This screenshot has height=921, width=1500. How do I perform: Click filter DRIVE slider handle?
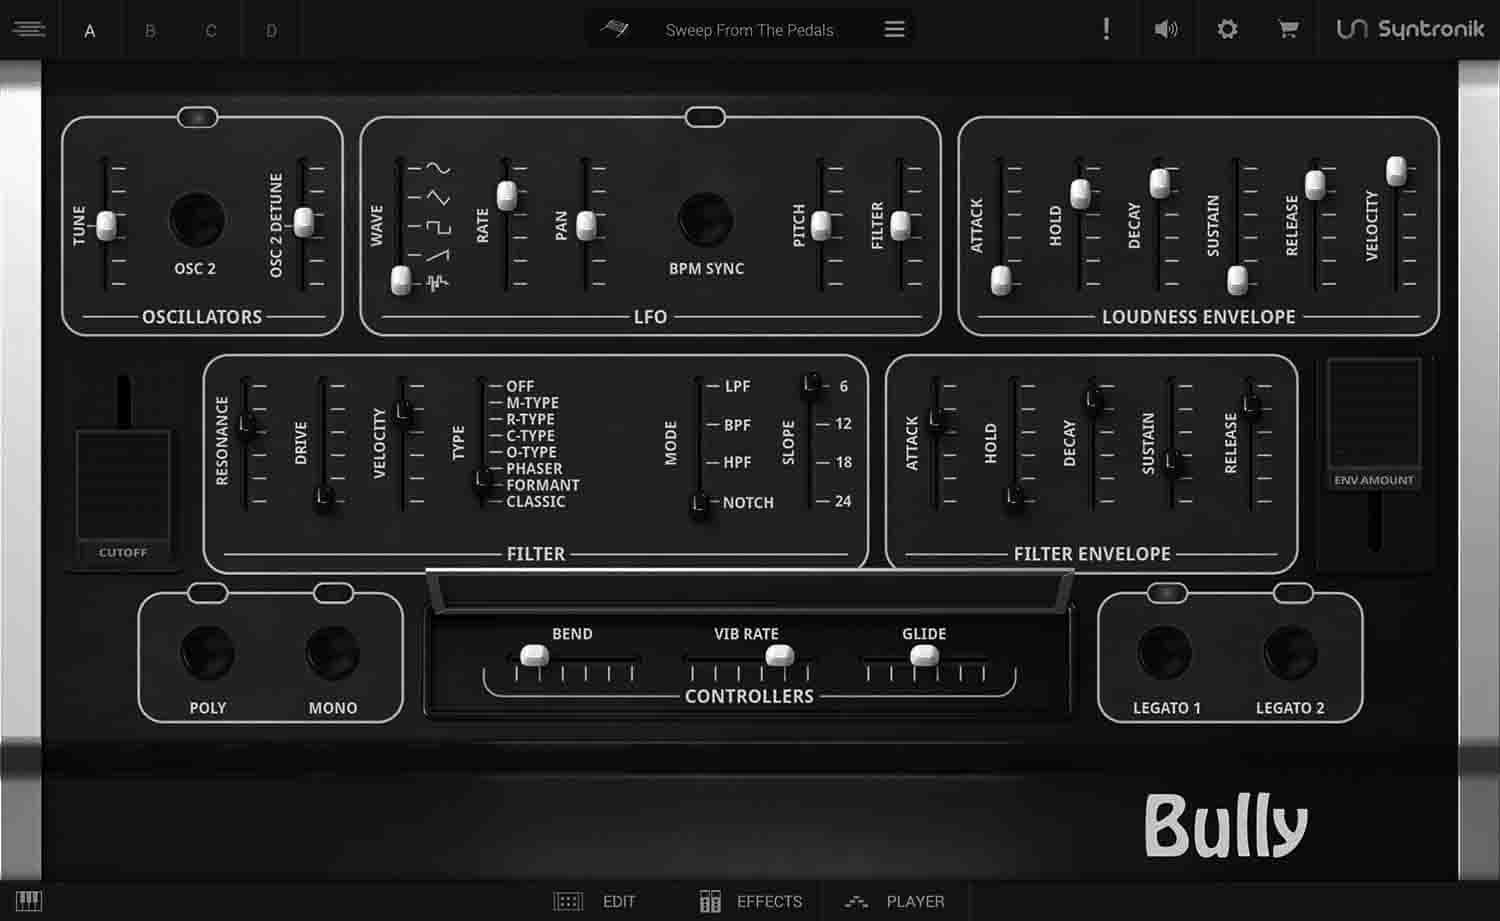324,495
